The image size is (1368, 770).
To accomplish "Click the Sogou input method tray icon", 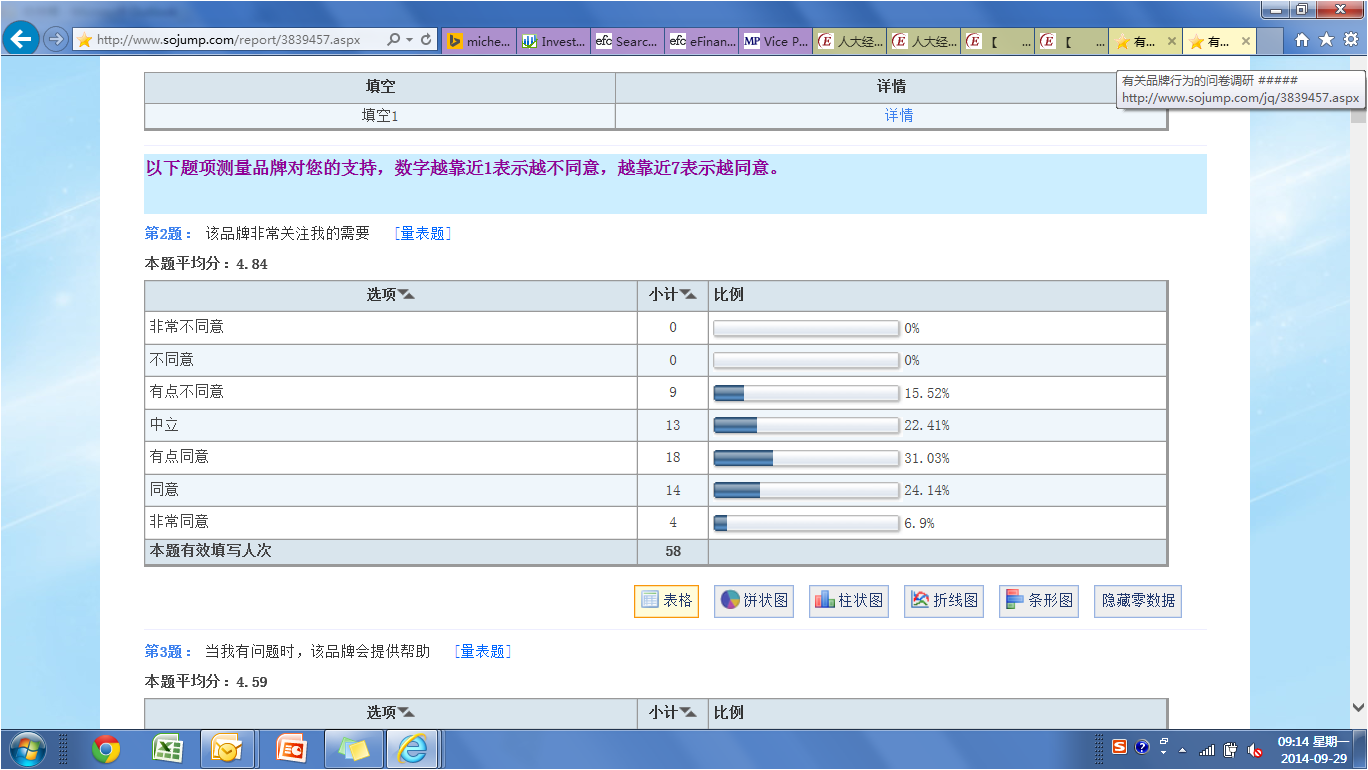I will pyautogui.click(x=1120, y=747).
